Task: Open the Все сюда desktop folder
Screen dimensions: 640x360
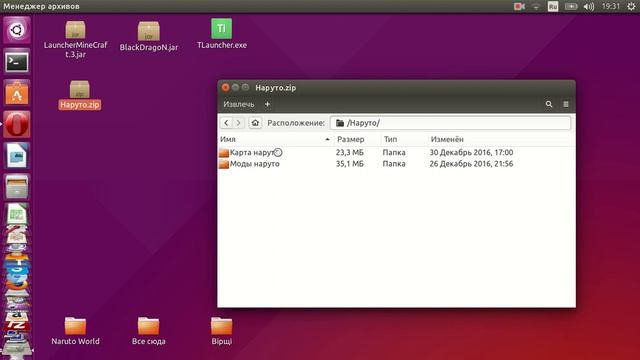Action: [149, 331]
